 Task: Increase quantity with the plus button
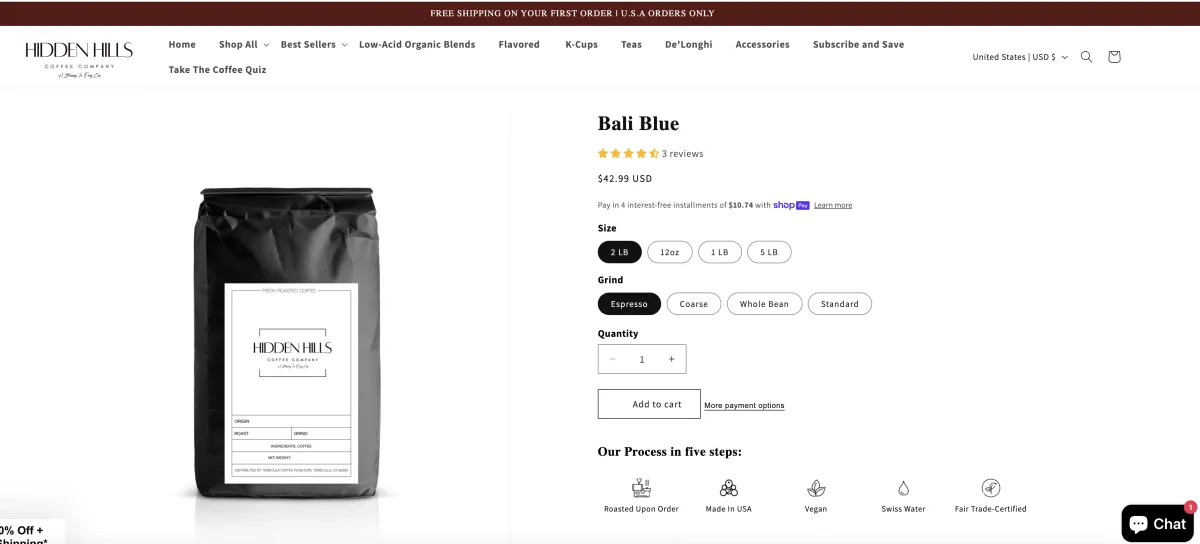(x=671, y=359)
